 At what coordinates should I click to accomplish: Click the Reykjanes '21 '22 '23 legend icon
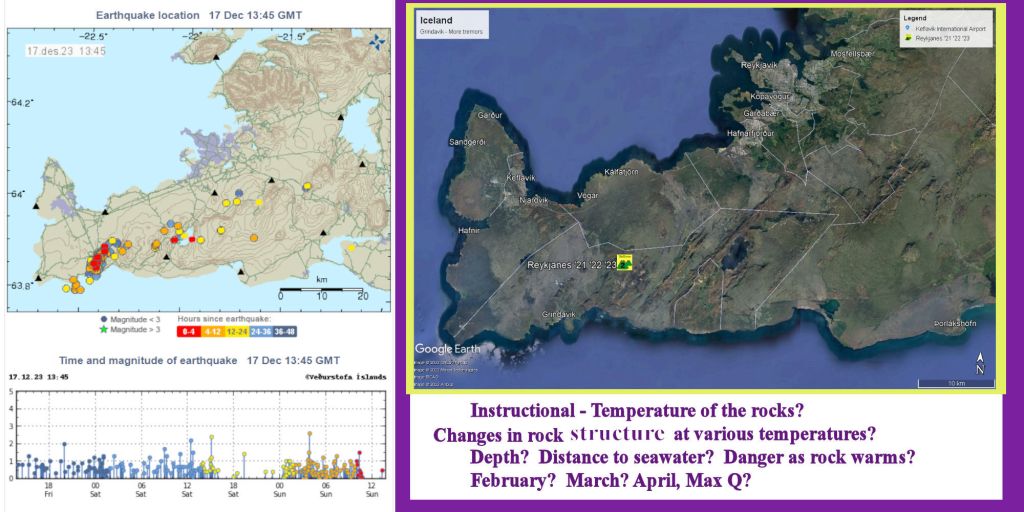pyautogui.click(x=909, y=36)
